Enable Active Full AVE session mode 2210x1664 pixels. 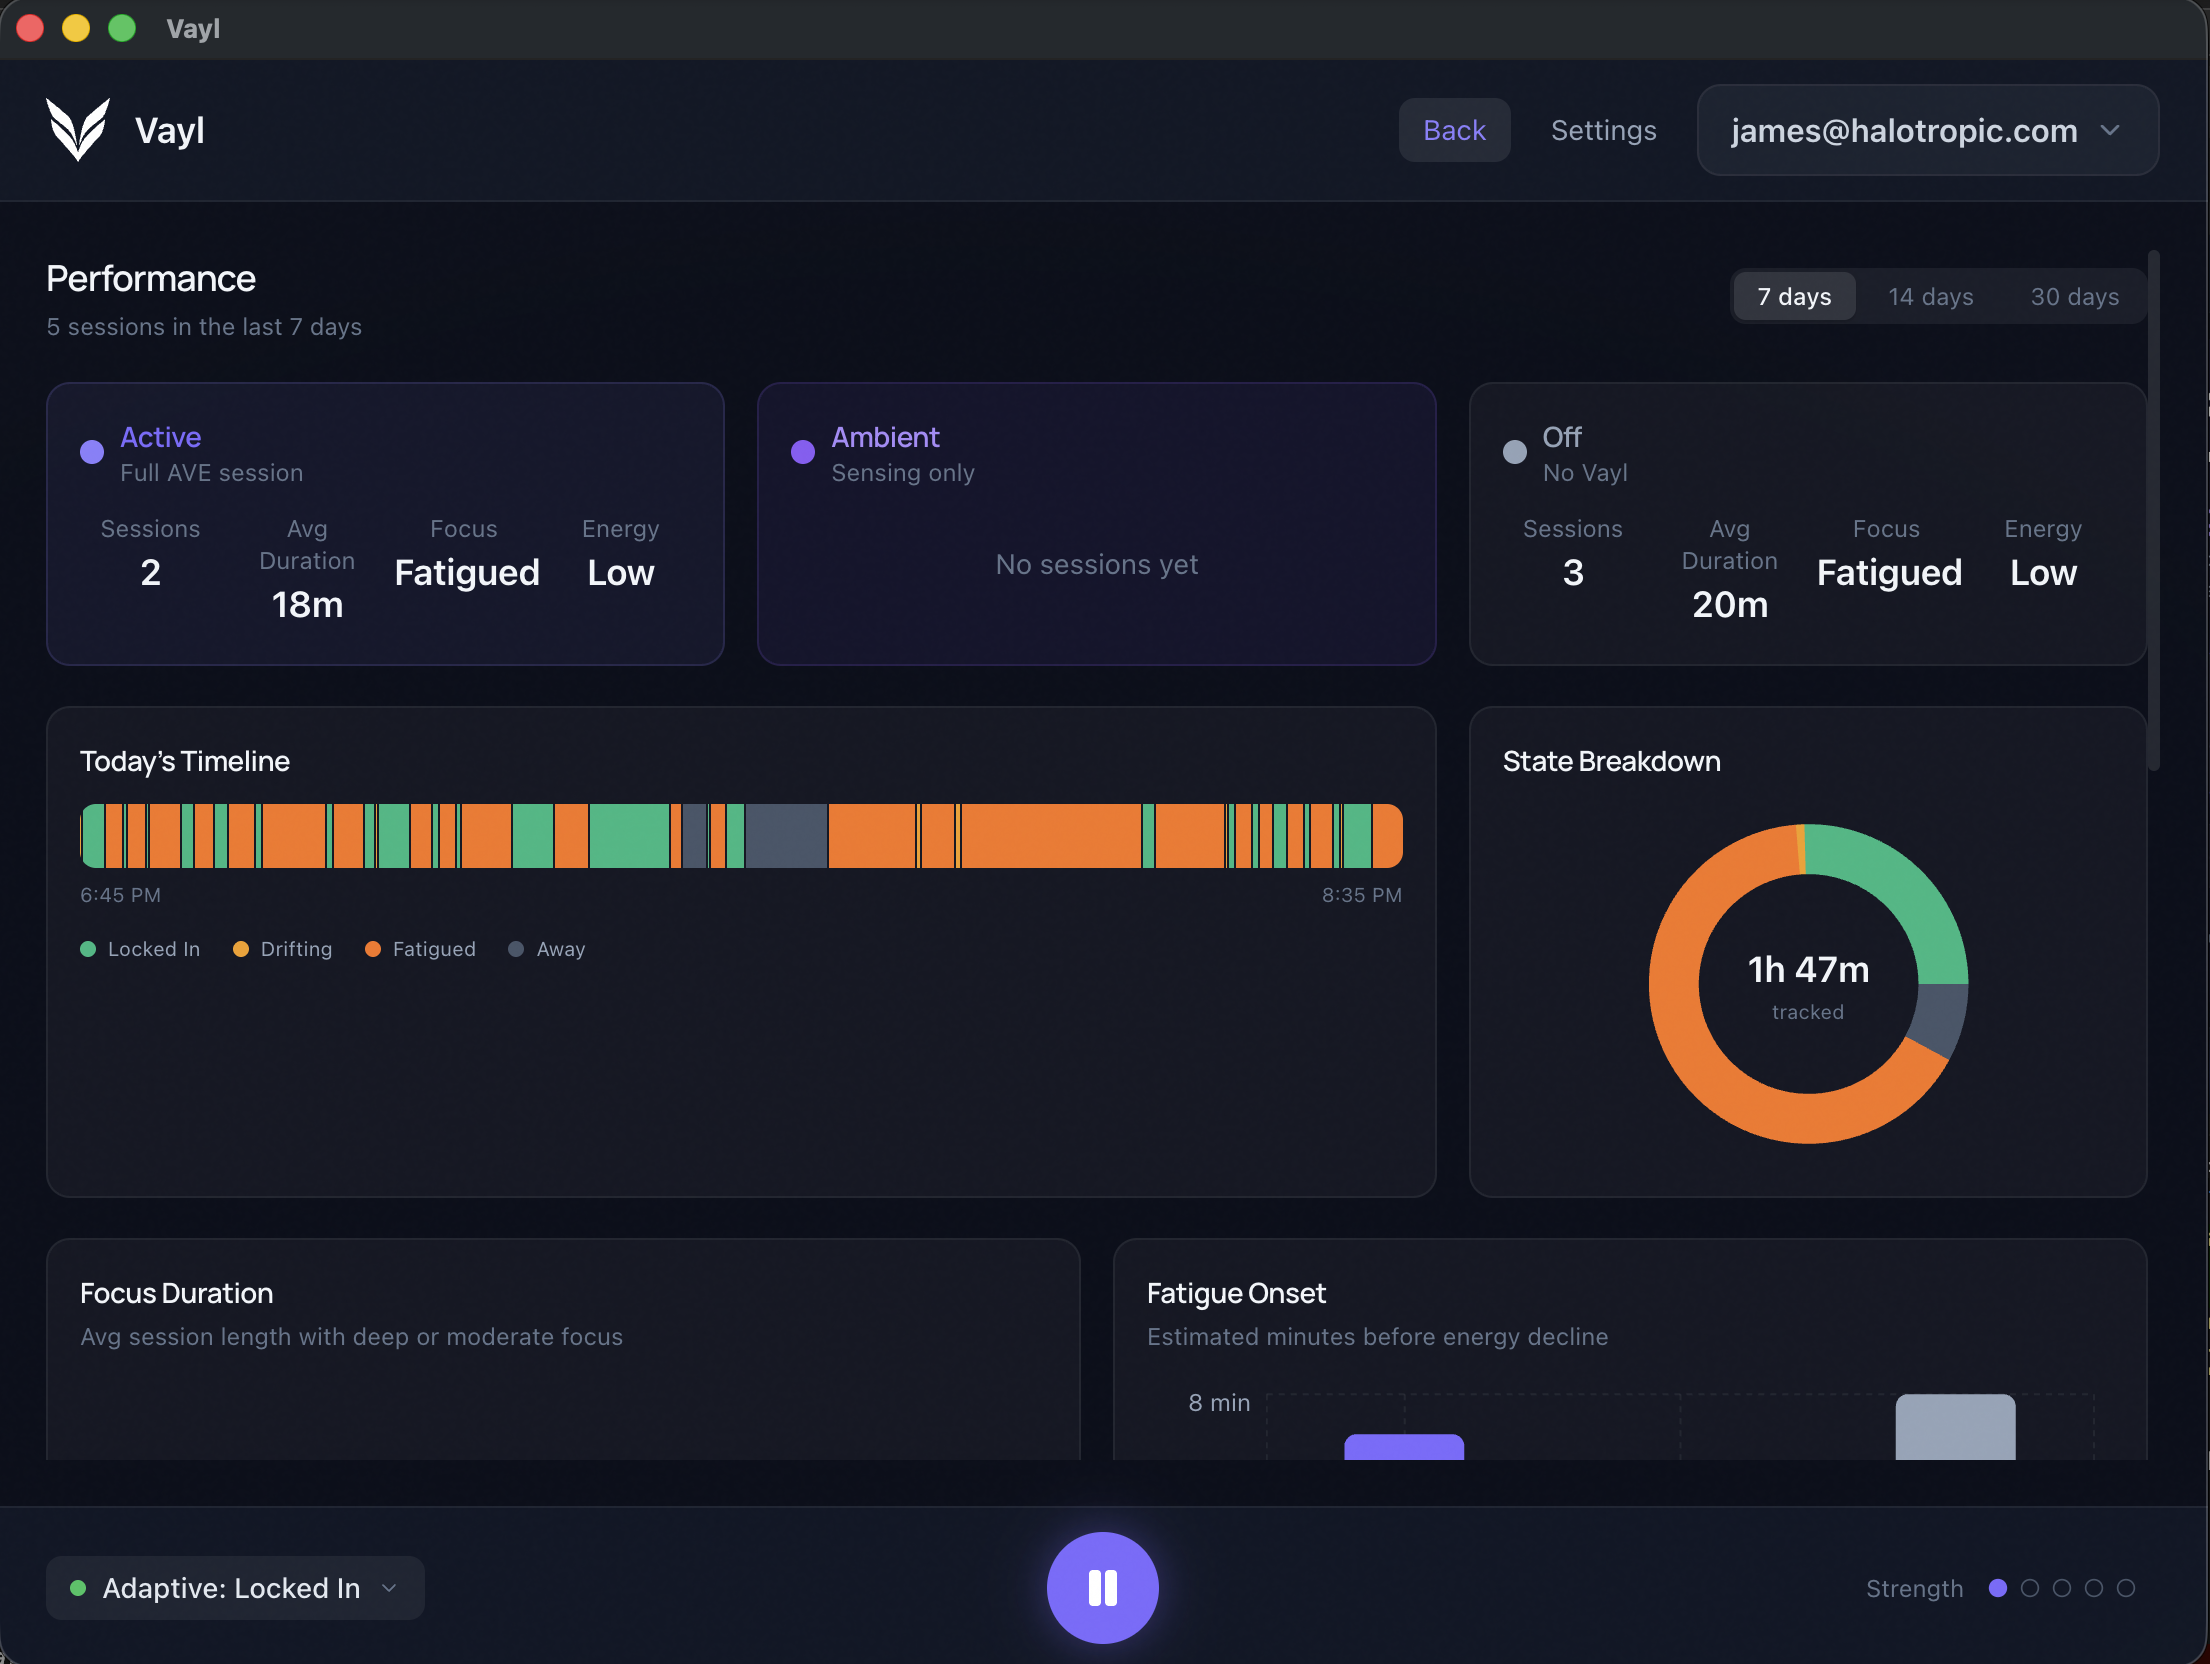(x=385, y=524)
